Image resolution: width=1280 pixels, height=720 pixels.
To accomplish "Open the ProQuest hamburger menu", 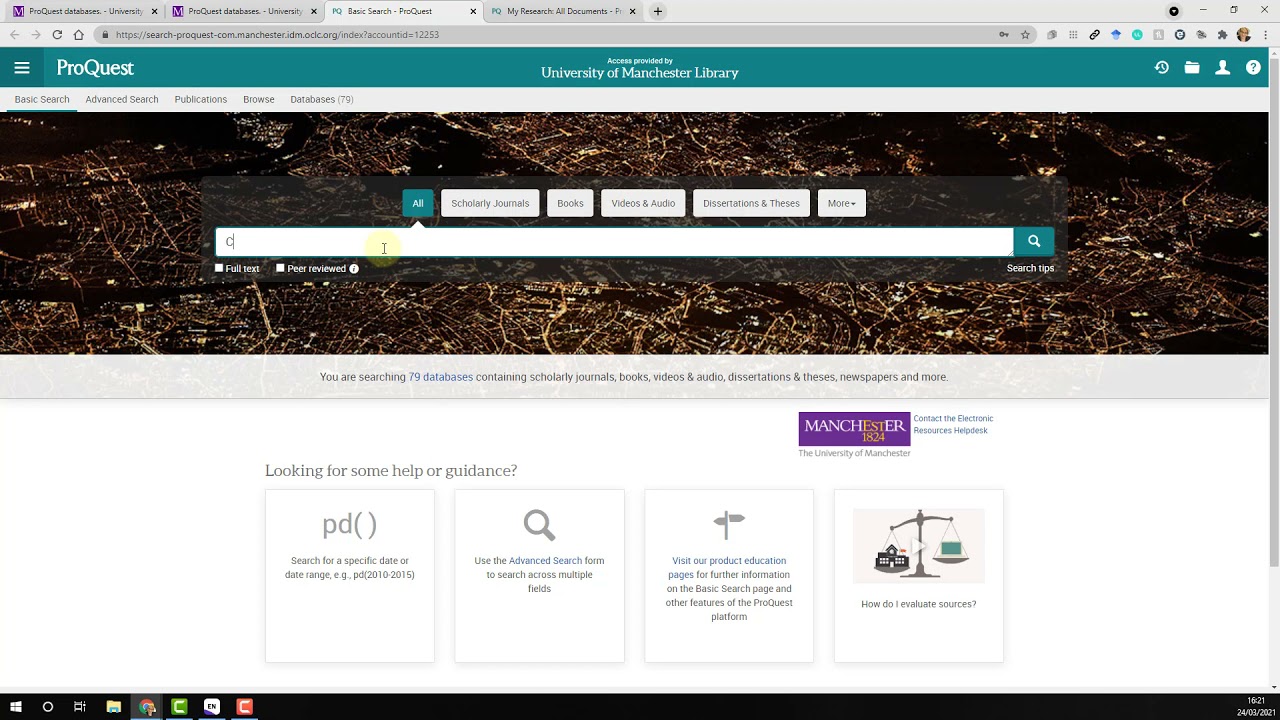I will (22, 68).
